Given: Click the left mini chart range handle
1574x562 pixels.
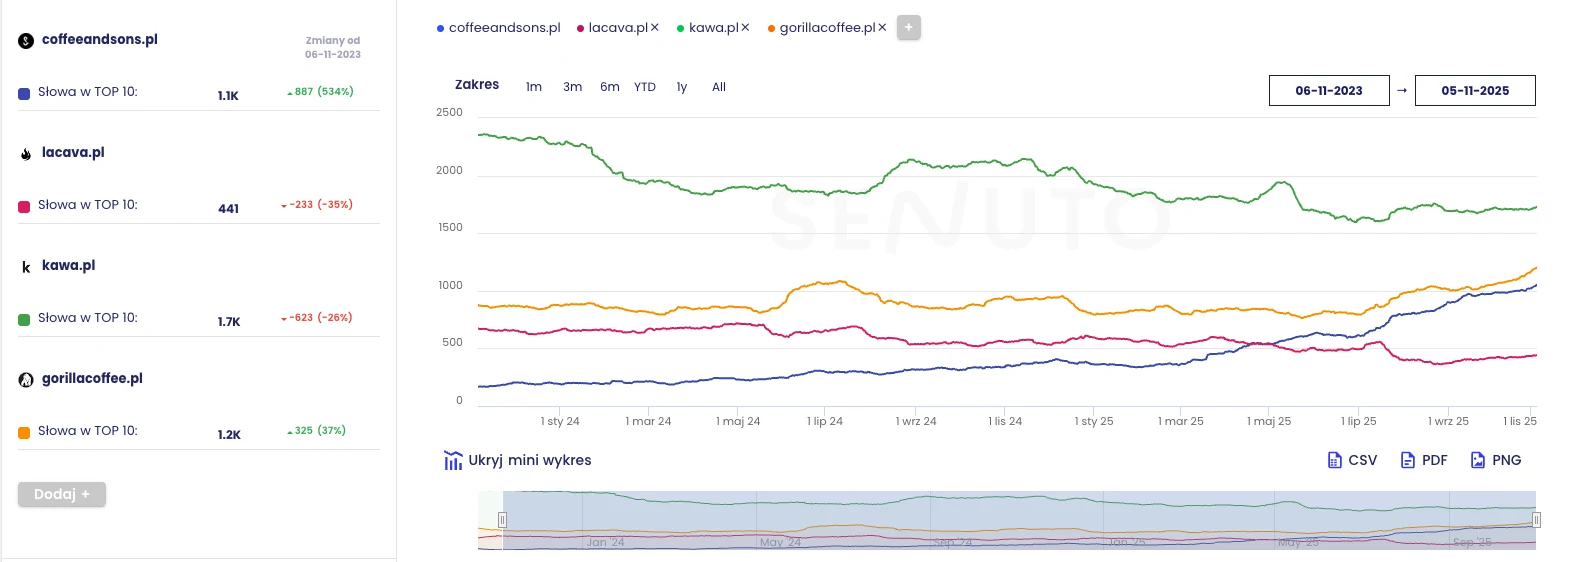Looking at the screenshot, I should (502, 520).
